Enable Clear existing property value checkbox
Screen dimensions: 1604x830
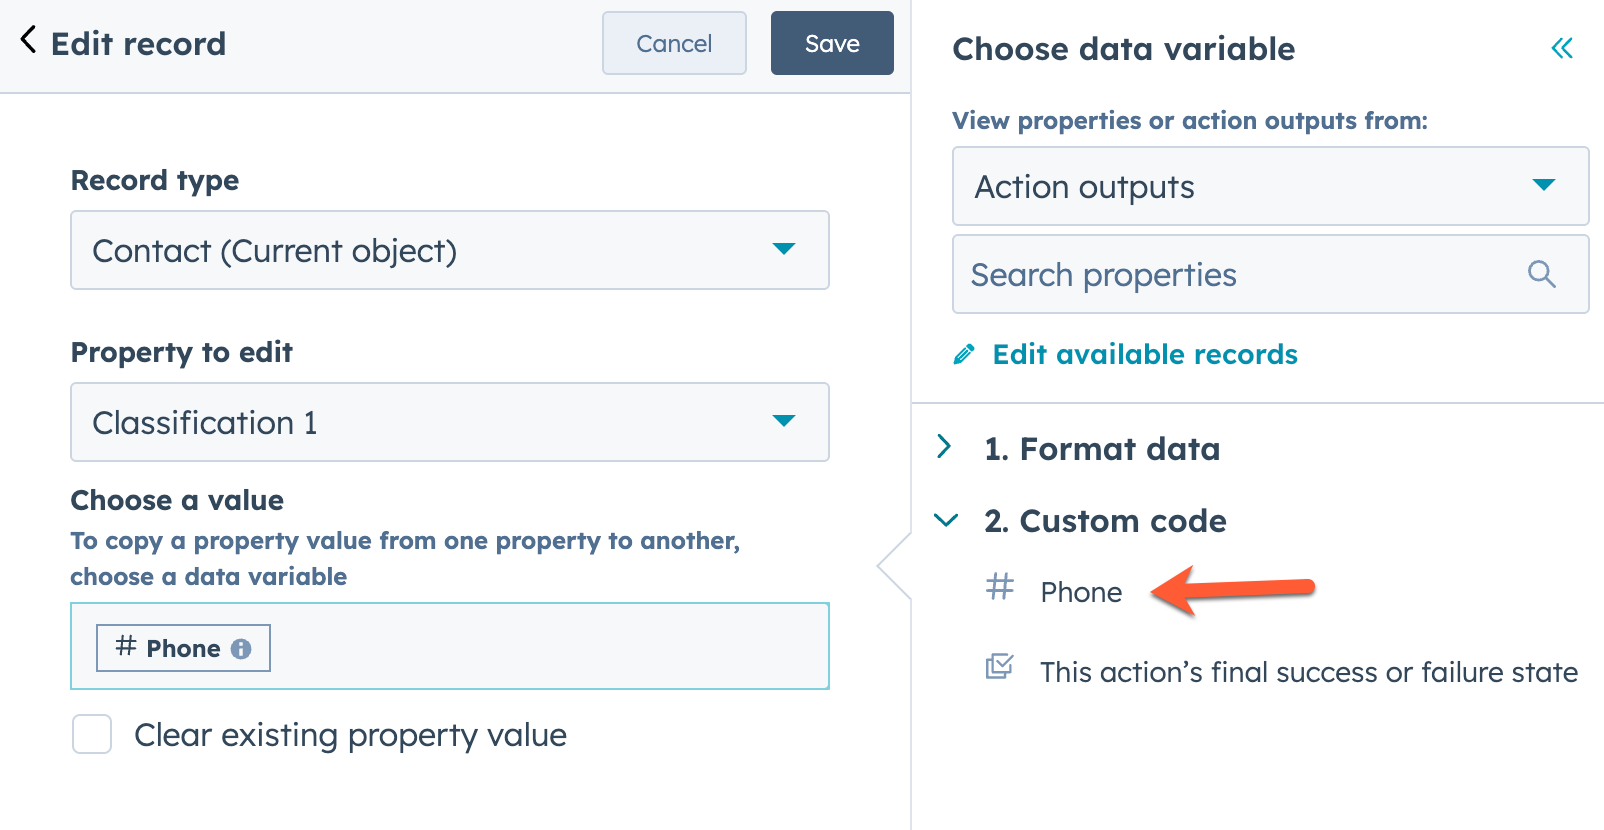(x=92, y=735)
